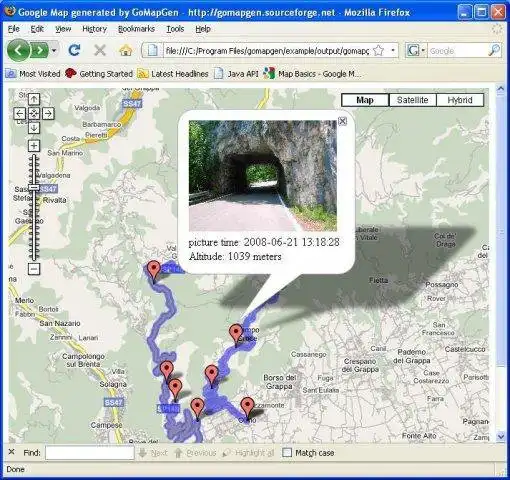The width and height of the screenshot is (510, 480).
Task: Open the Edit menu
Action: click(37, 29)
